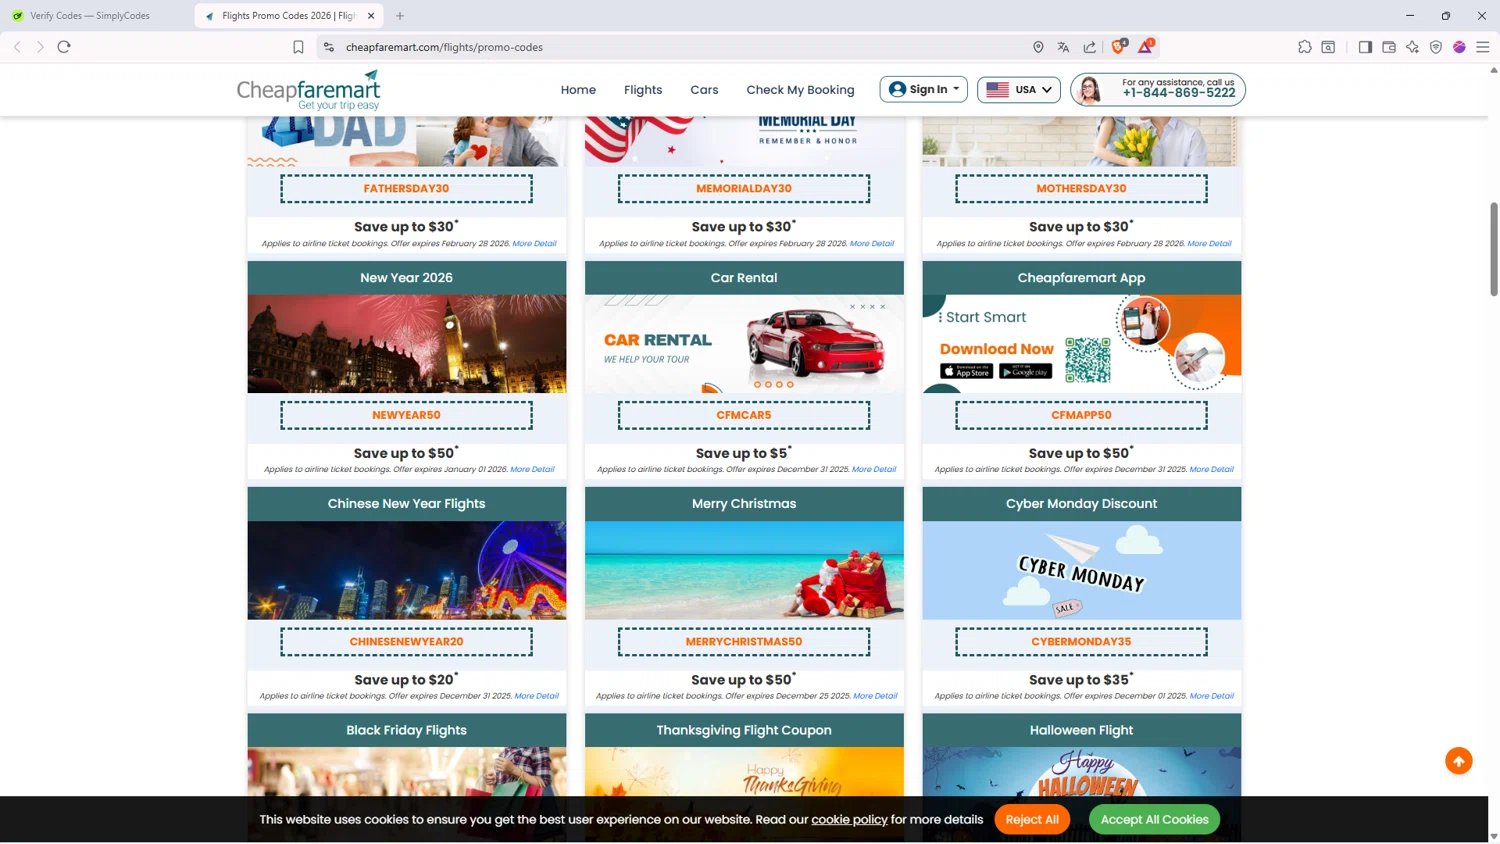Click the scroll-to-top orange arrow button
Image resolution: width=1500 pixels, height=844 pixels.
coord(1459,761)
